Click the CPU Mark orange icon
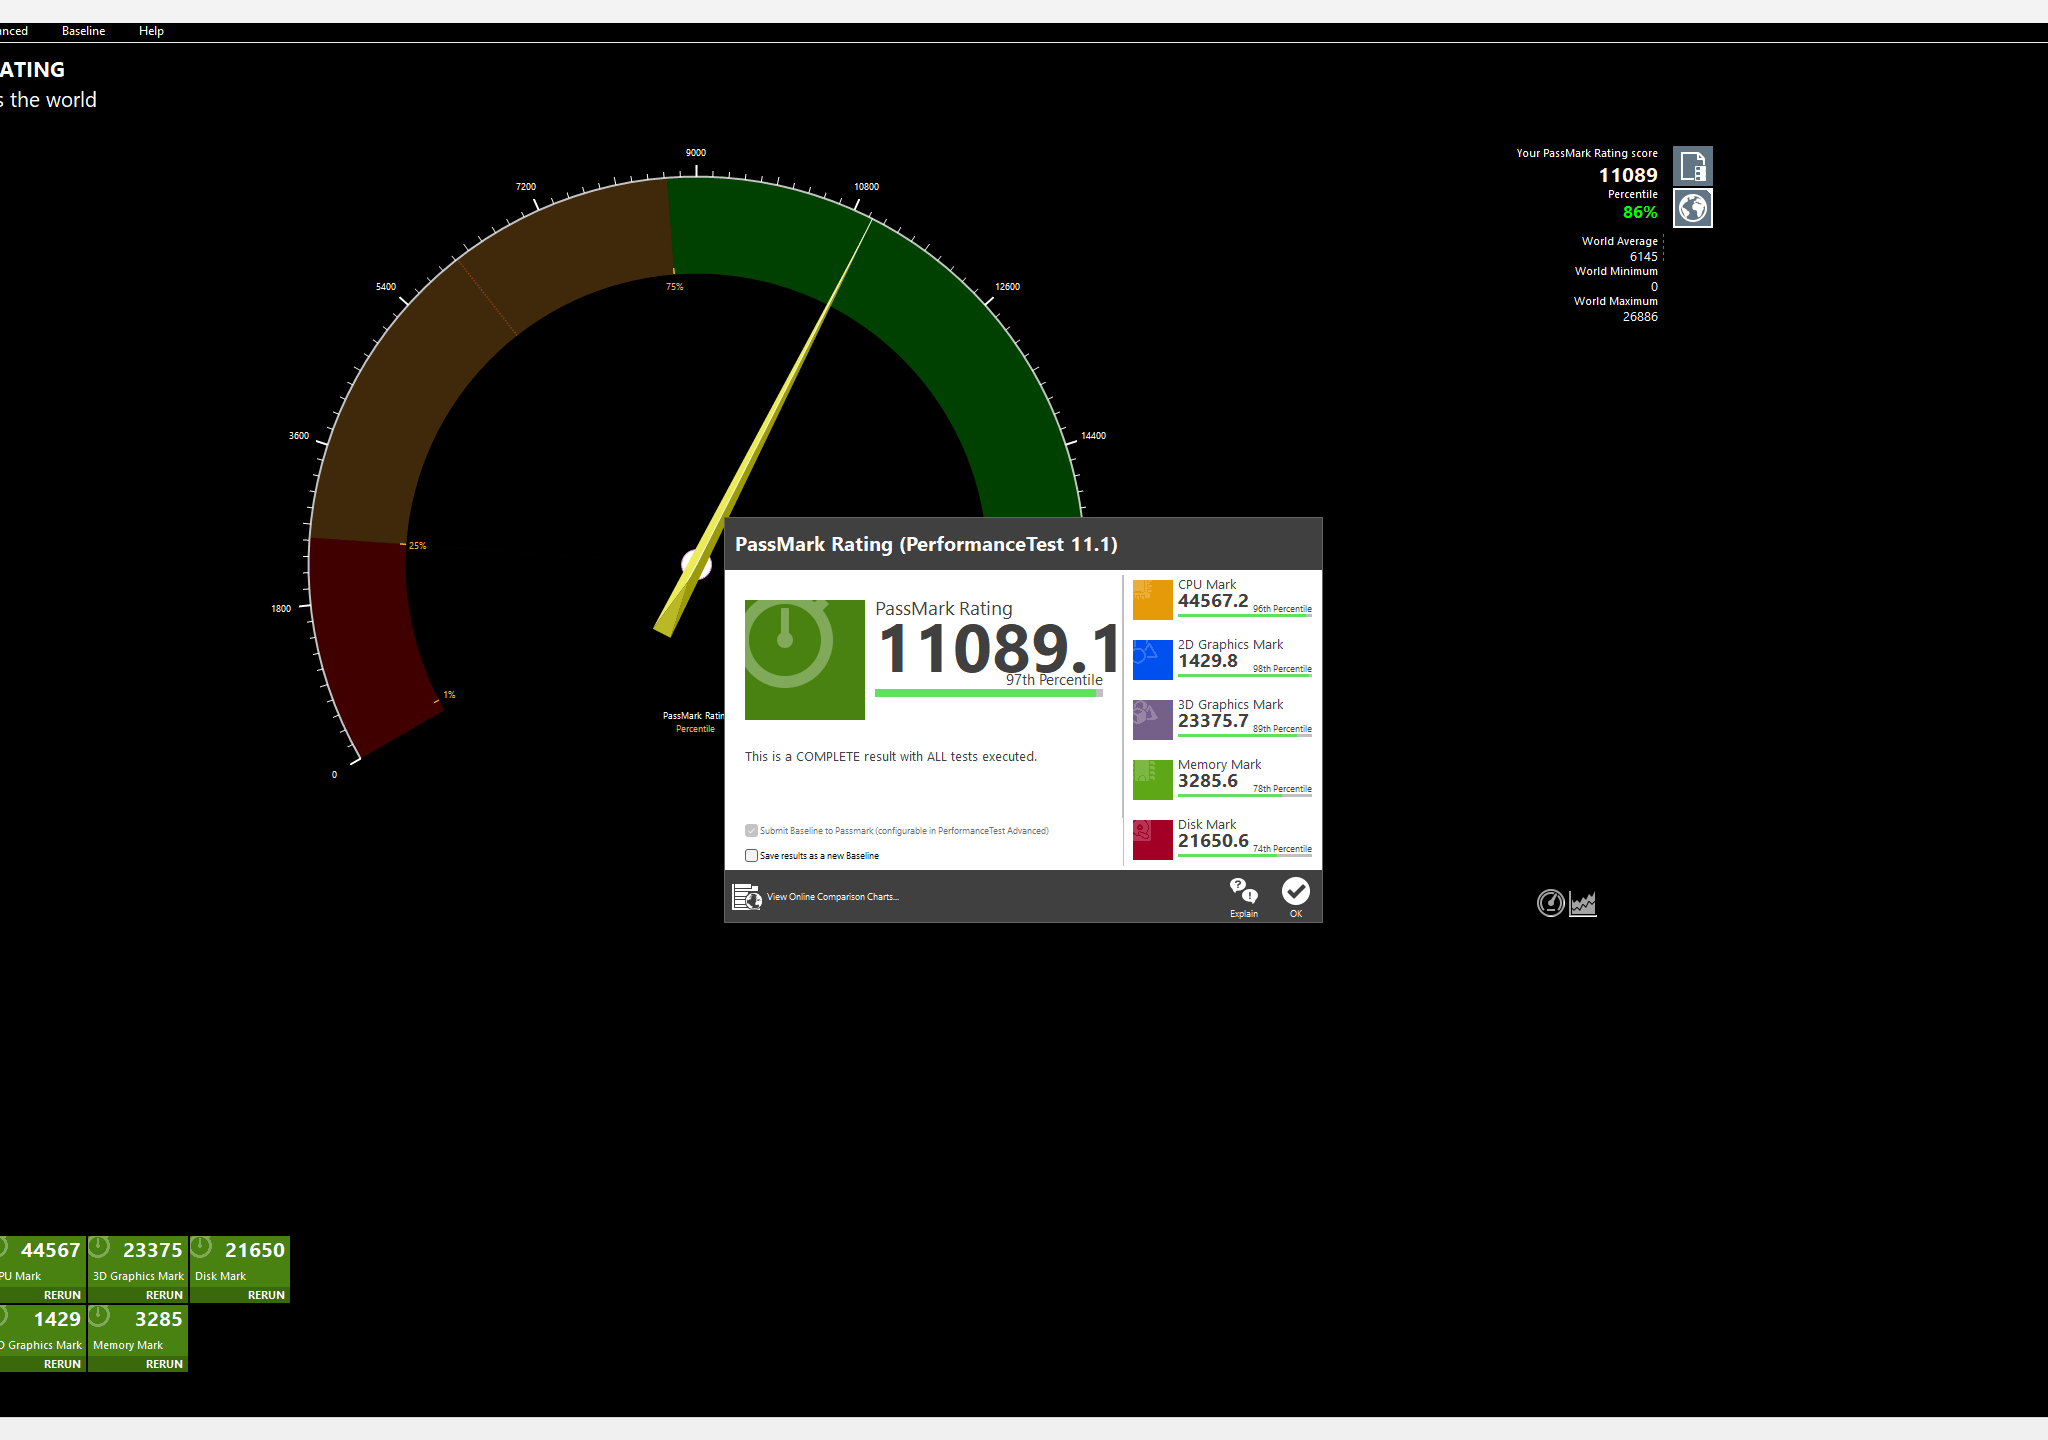 tap(1152, 600)
